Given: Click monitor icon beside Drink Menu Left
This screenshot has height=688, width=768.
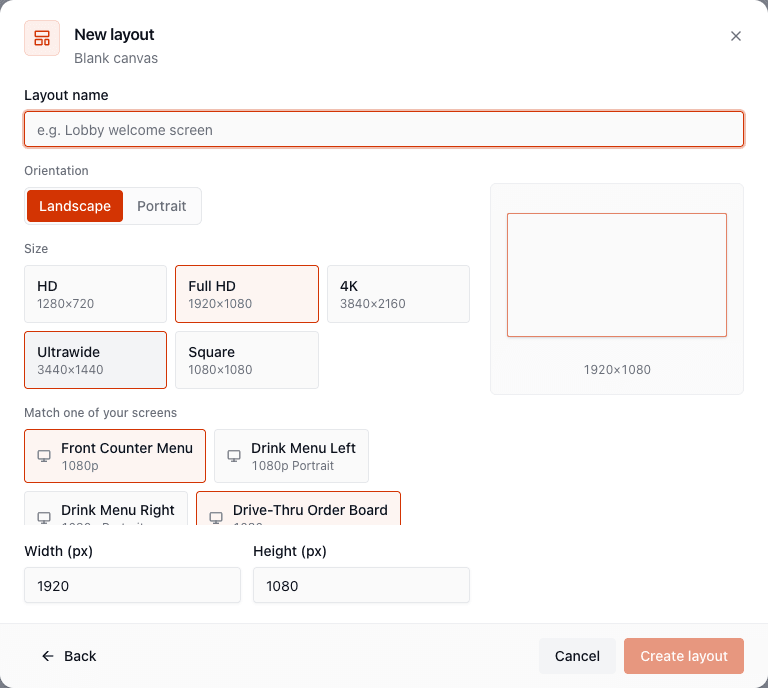Looking at the screenshot, I should click(x=234, y=456).
